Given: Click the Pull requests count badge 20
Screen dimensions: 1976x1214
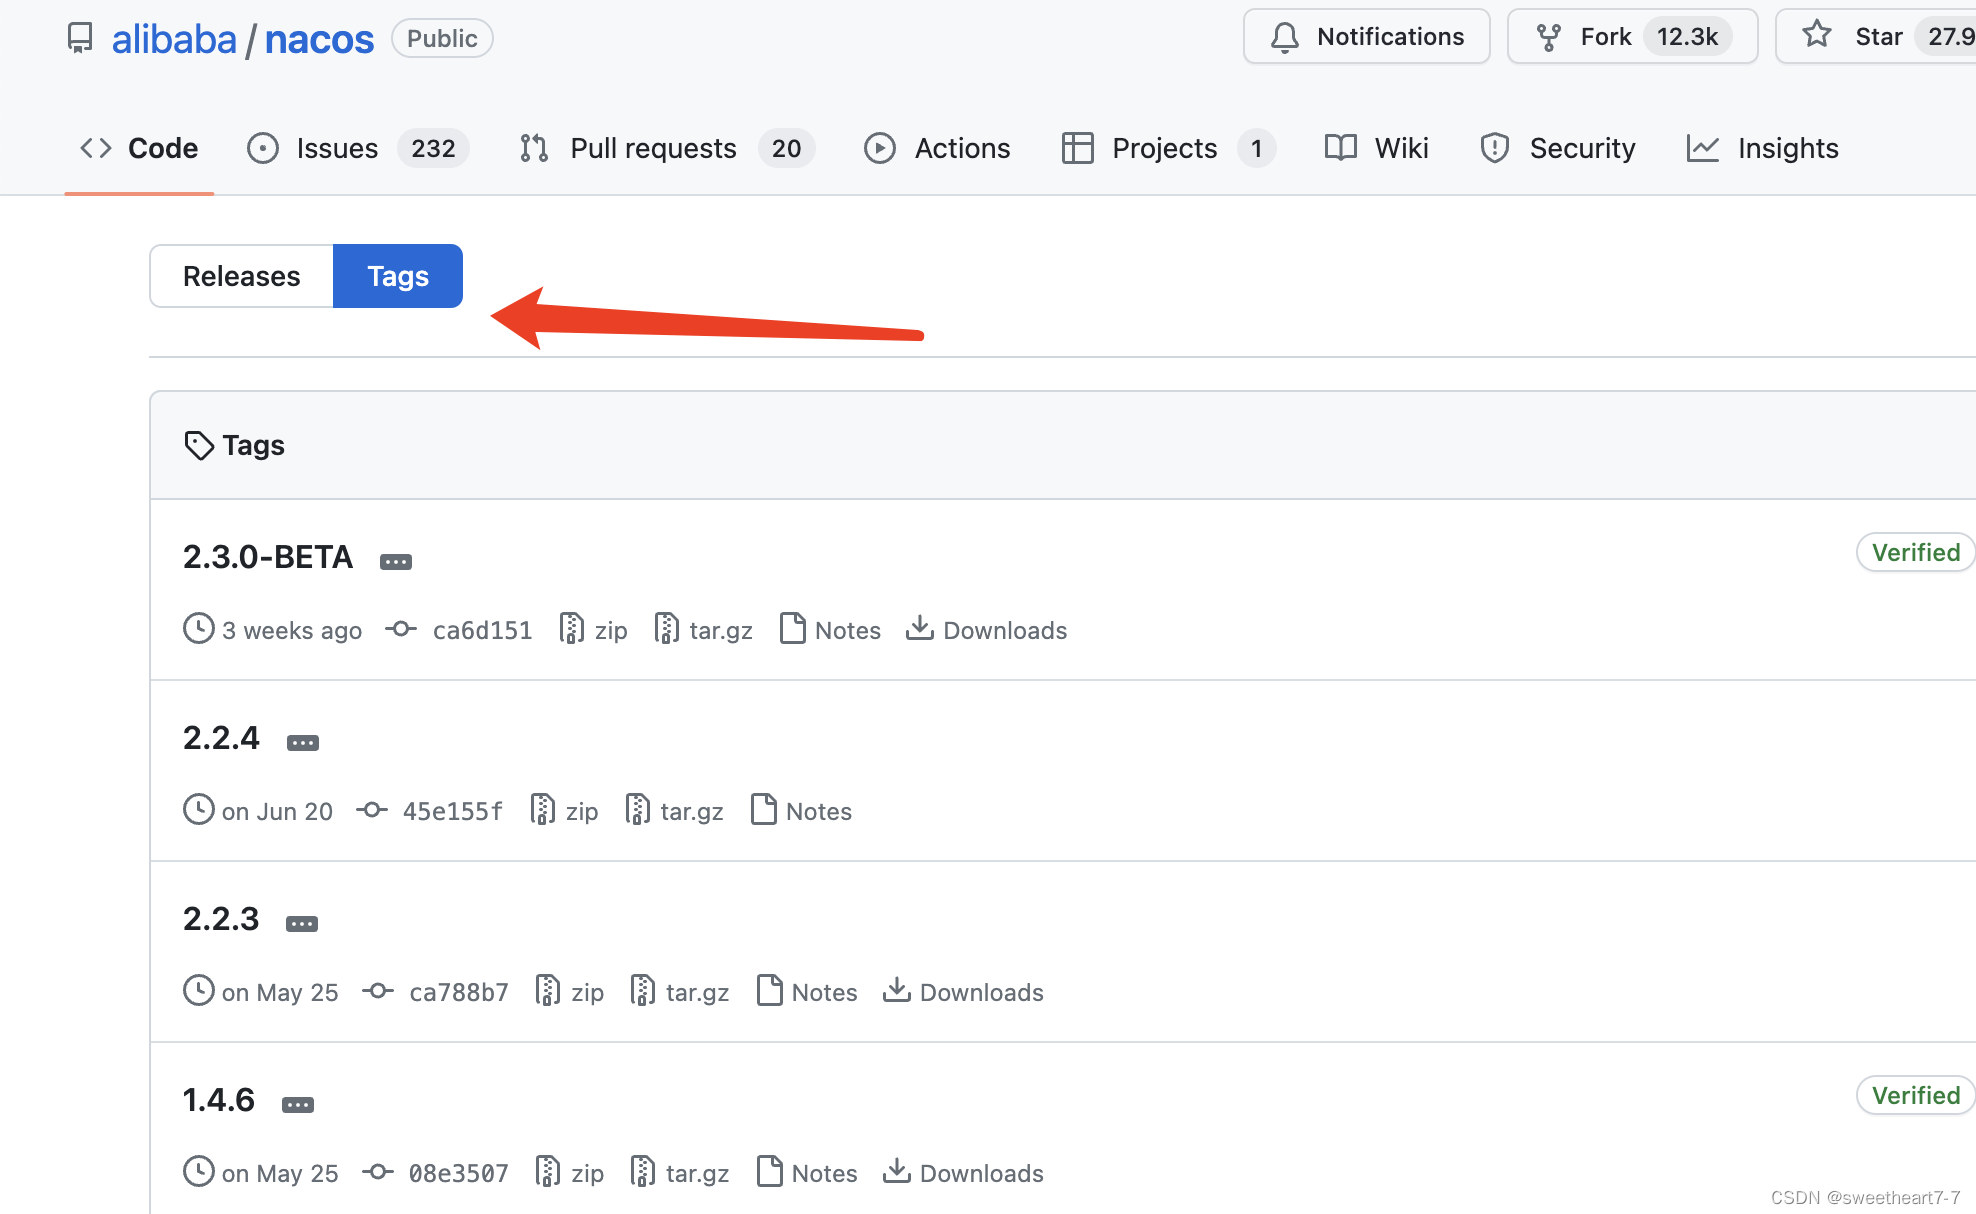Looking at the screenshot, I should (x=786, y=148).
